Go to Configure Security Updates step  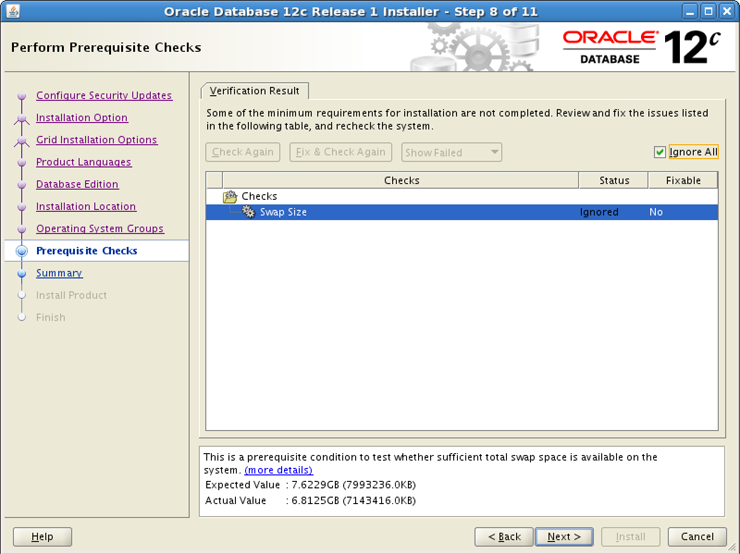104,95
